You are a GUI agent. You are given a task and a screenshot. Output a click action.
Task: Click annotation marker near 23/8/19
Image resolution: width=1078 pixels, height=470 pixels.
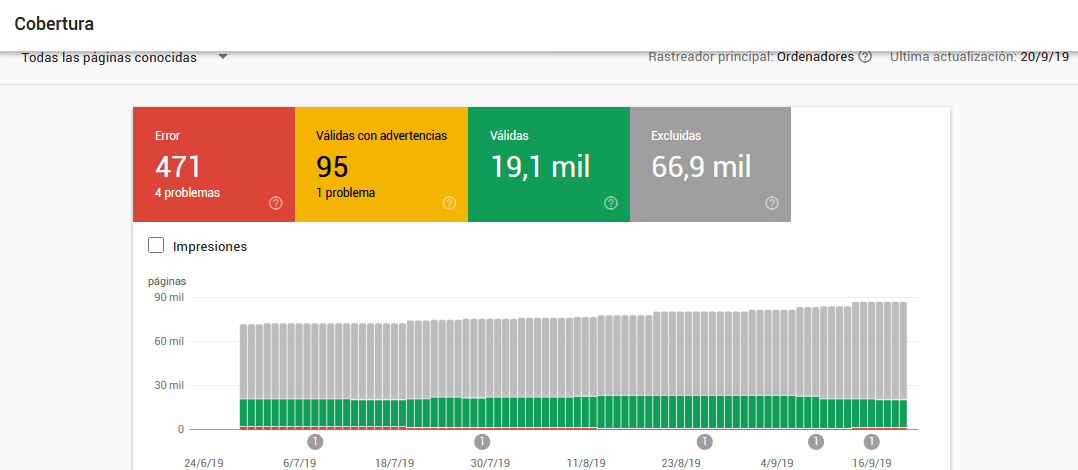(x=705, y=441)
